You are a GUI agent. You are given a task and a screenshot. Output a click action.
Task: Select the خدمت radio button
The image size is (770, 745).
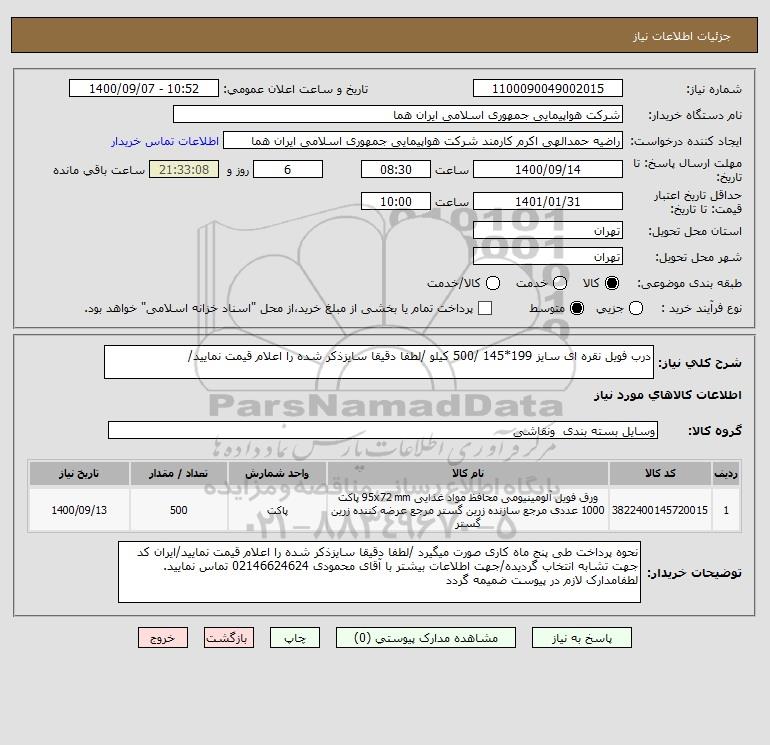pos(560,283)
